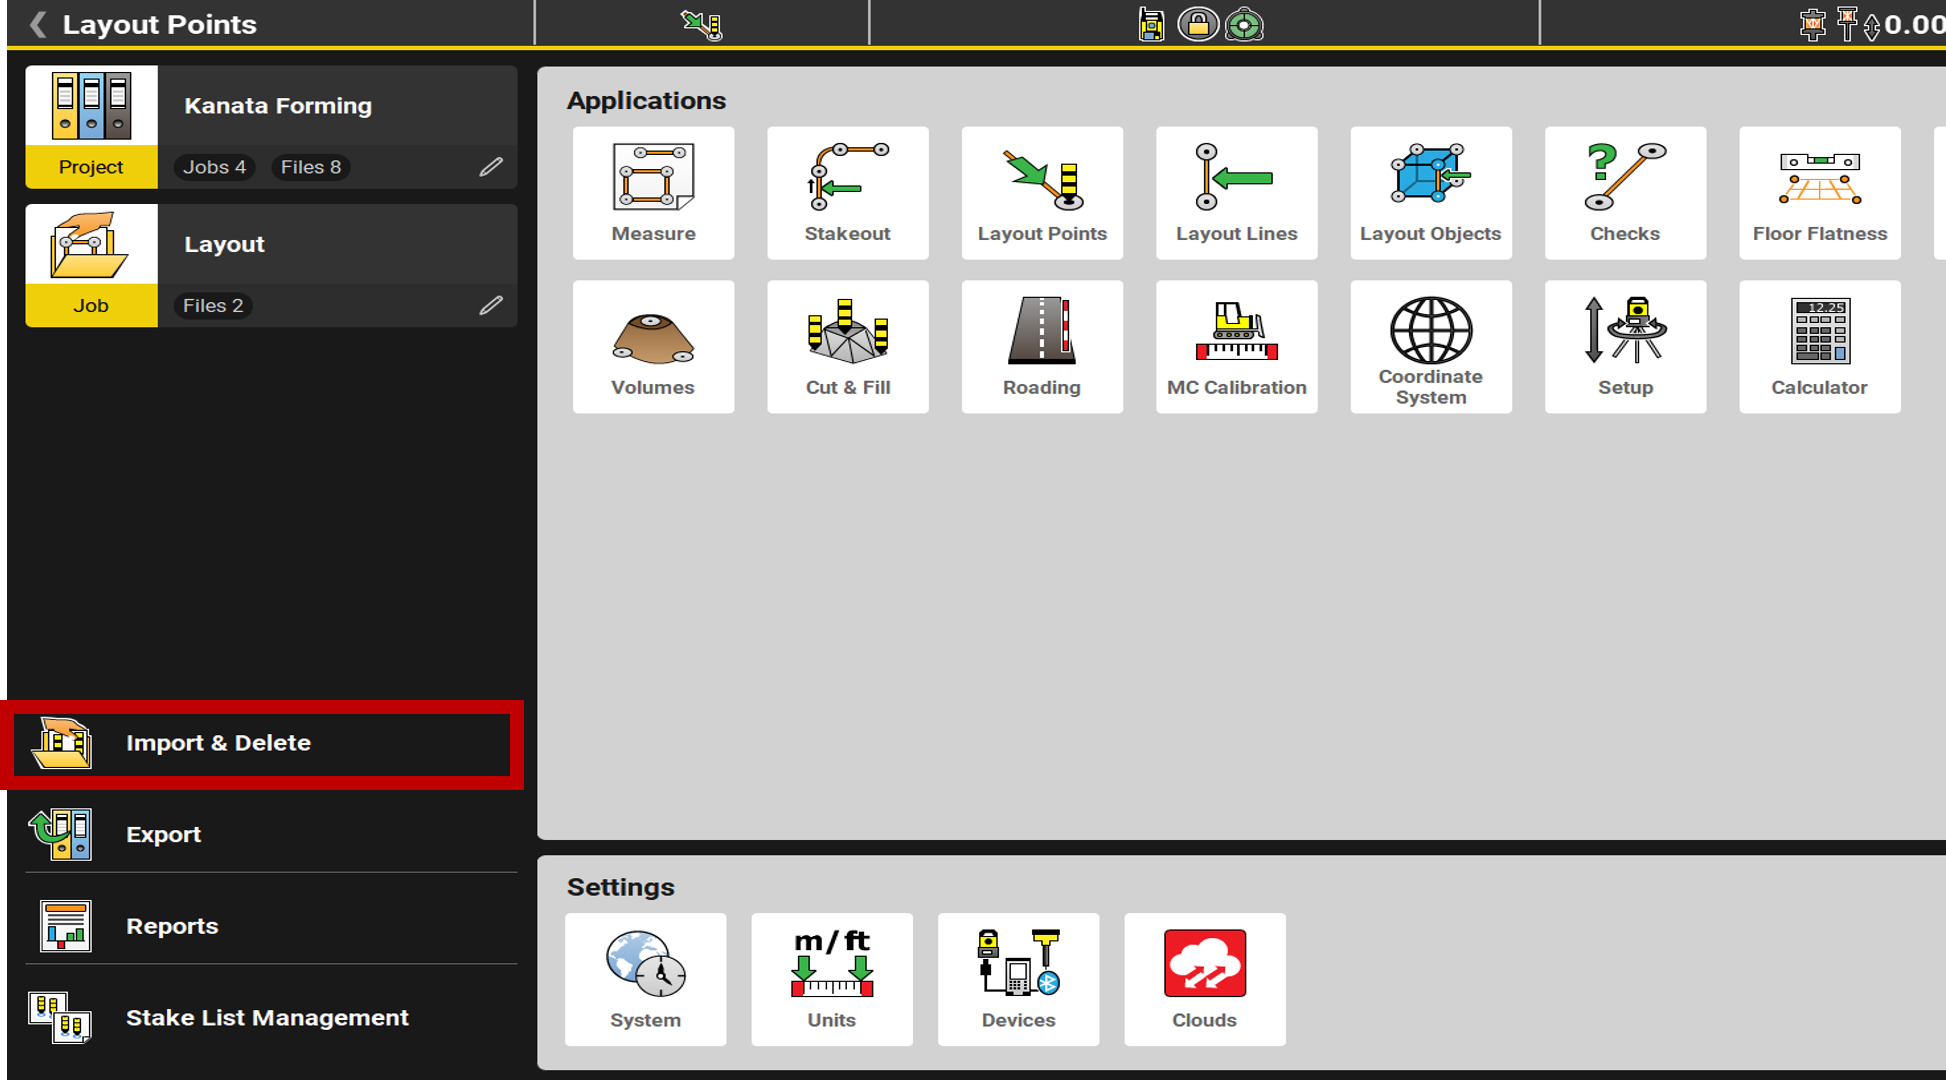Launch the Stakeout application
Viewport: 1946px width, 1080px height.
click(x=847, y=193)
